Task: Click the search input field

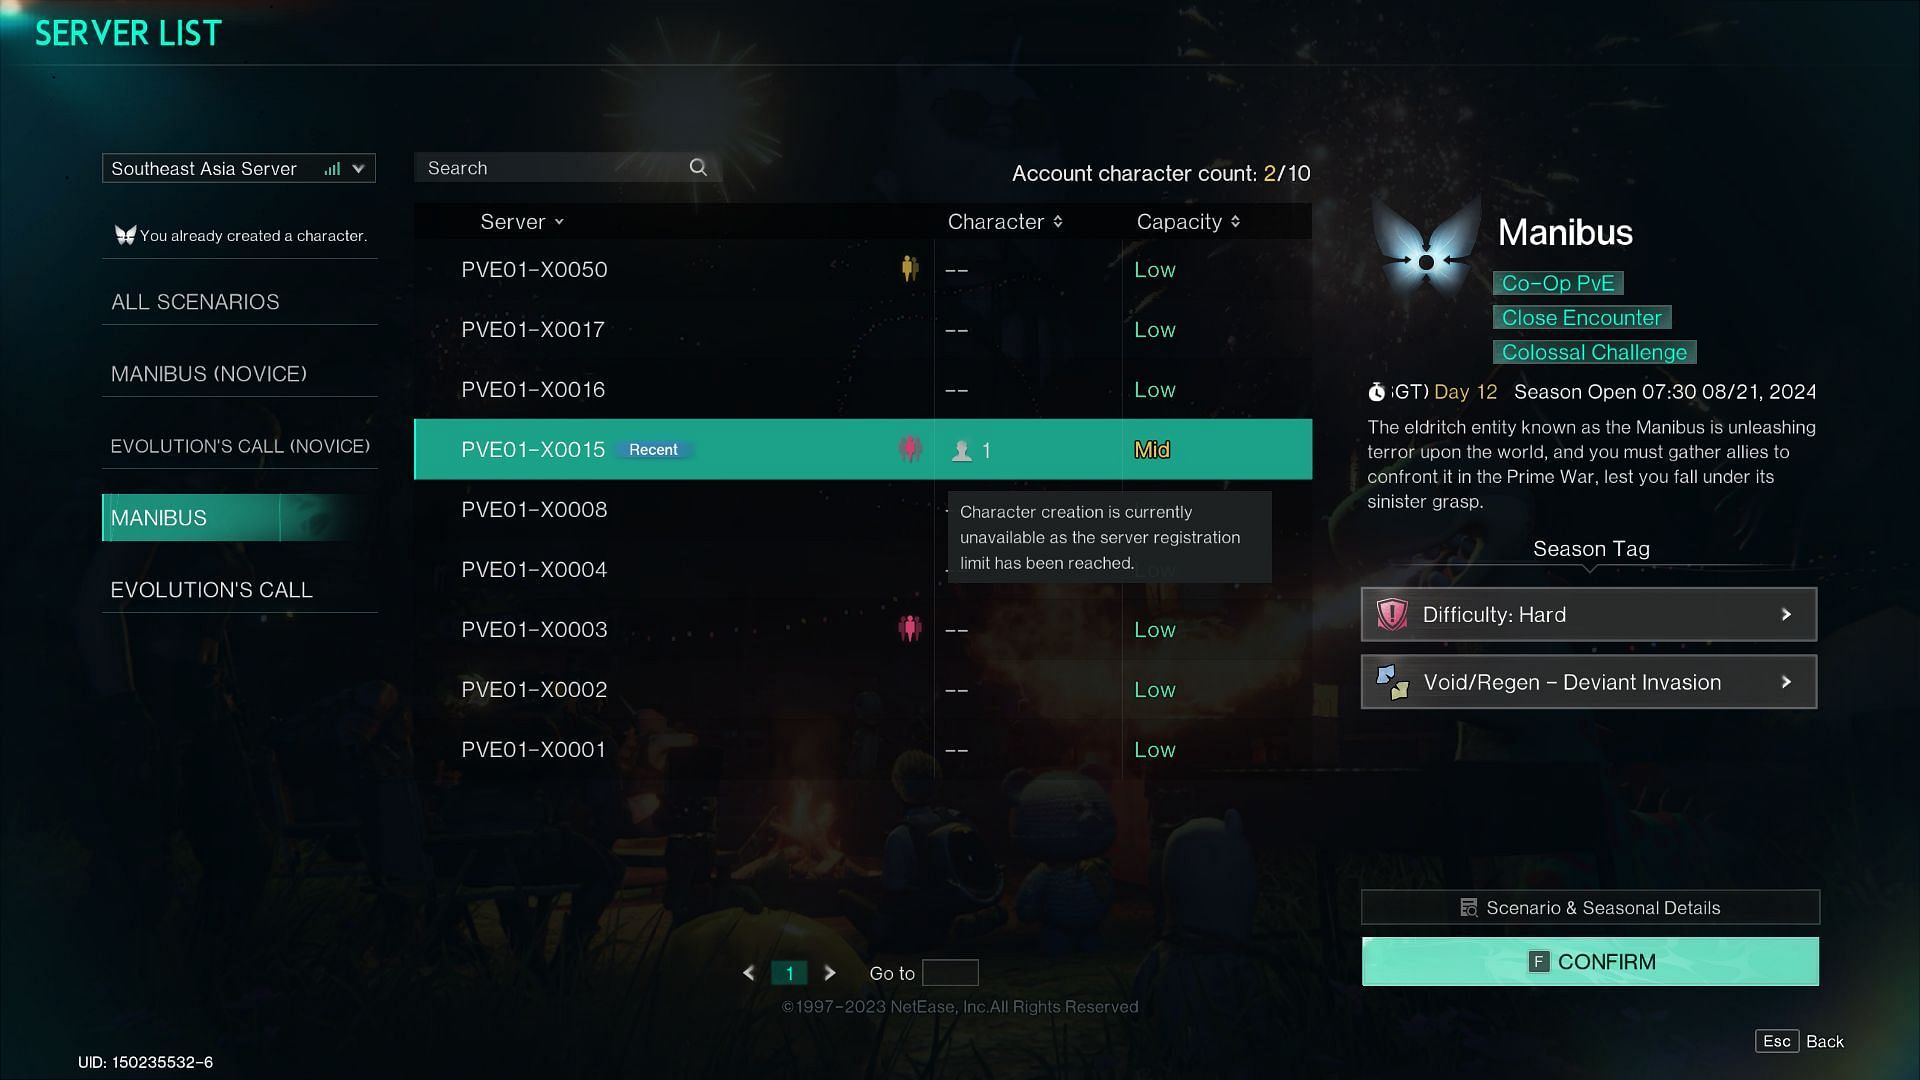Action: tap(567, 167)
